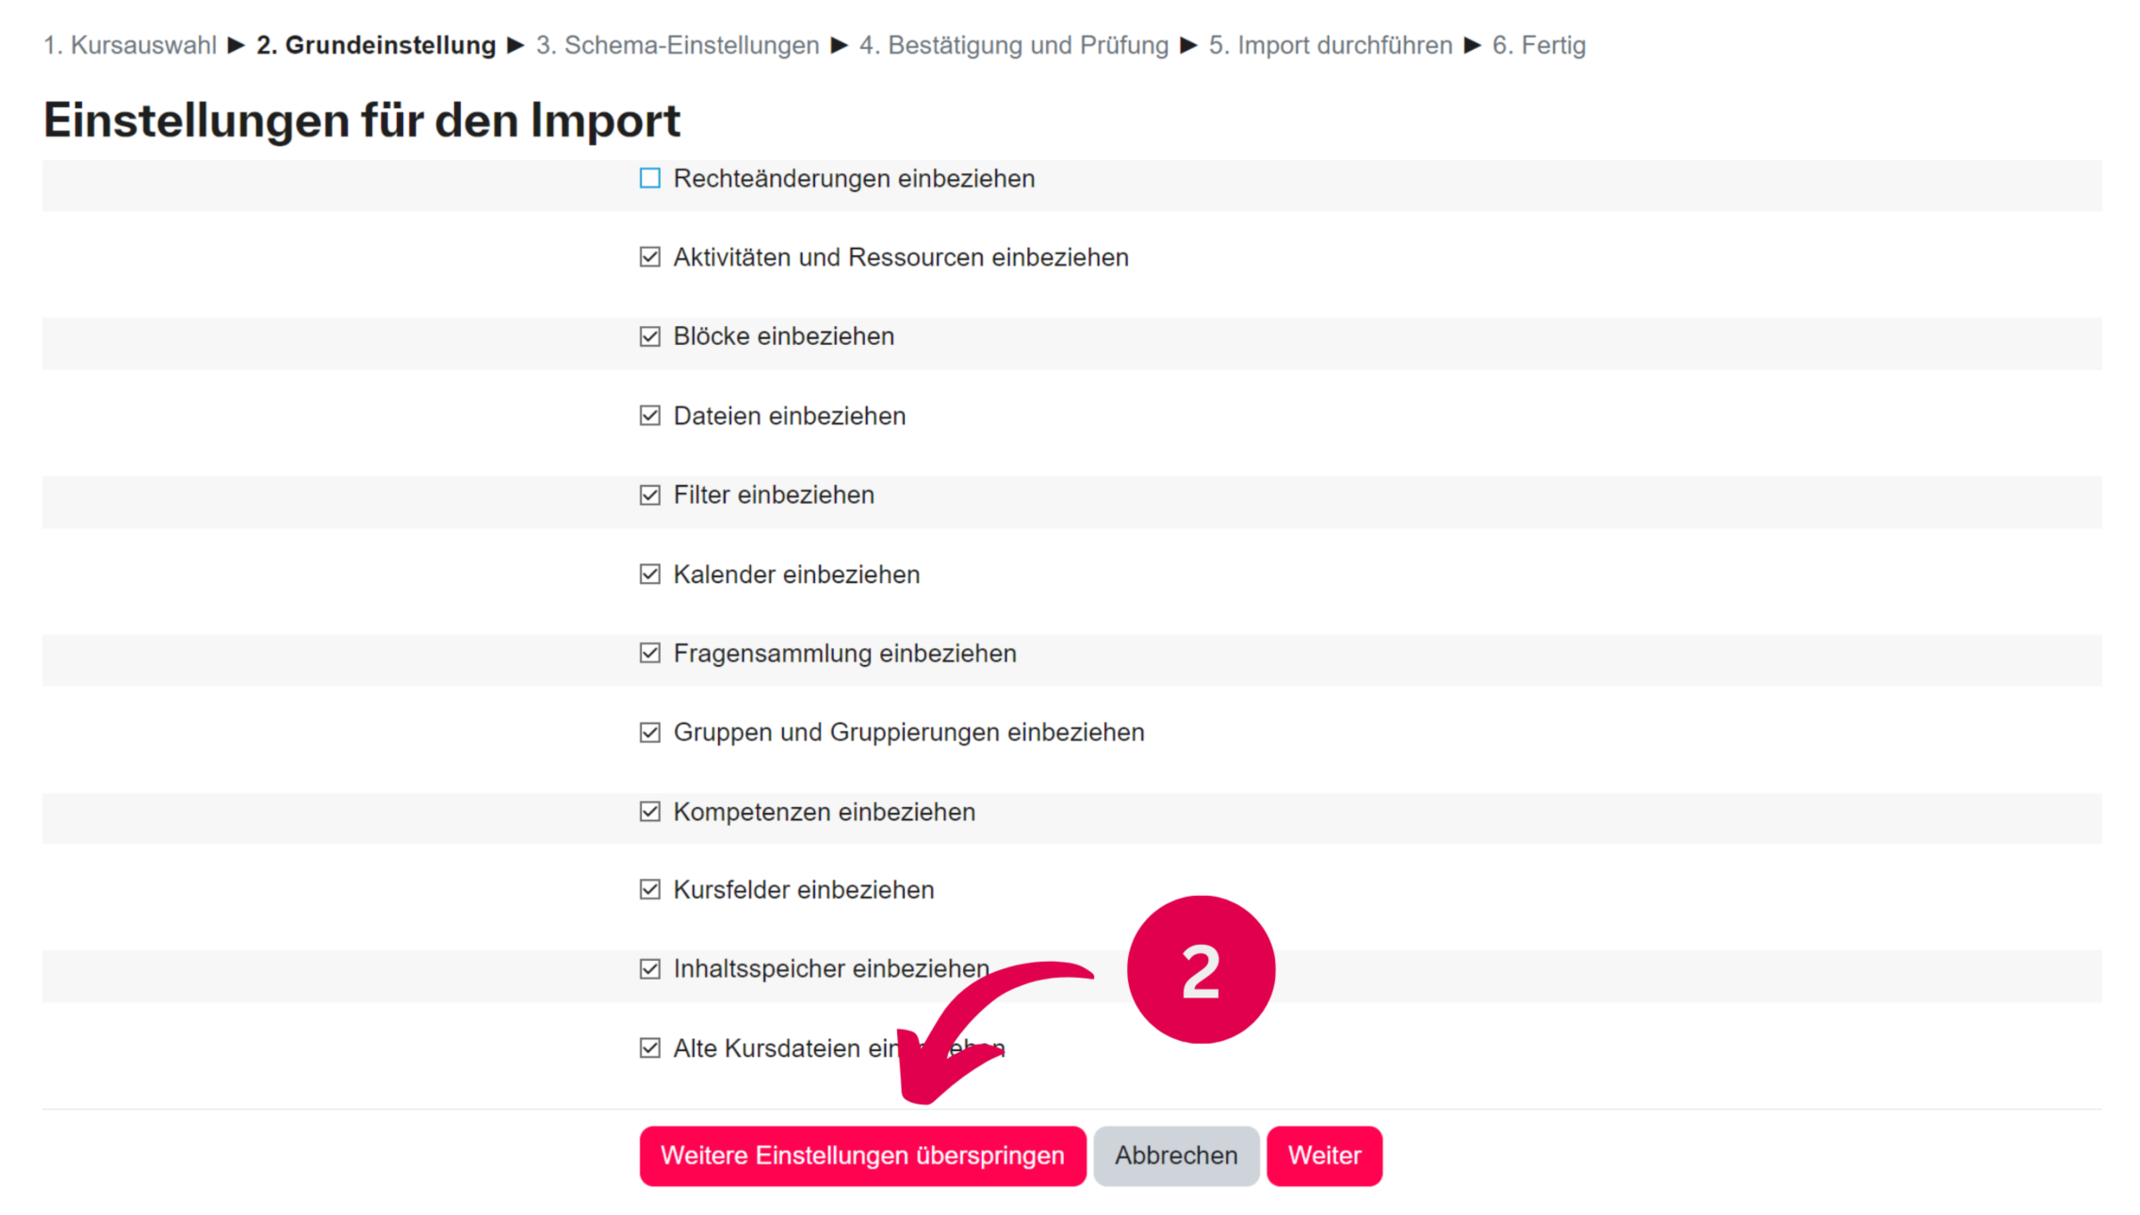Disable Aktivitäten und Ressourcen einbeziehen

click(x=650, y=257)
